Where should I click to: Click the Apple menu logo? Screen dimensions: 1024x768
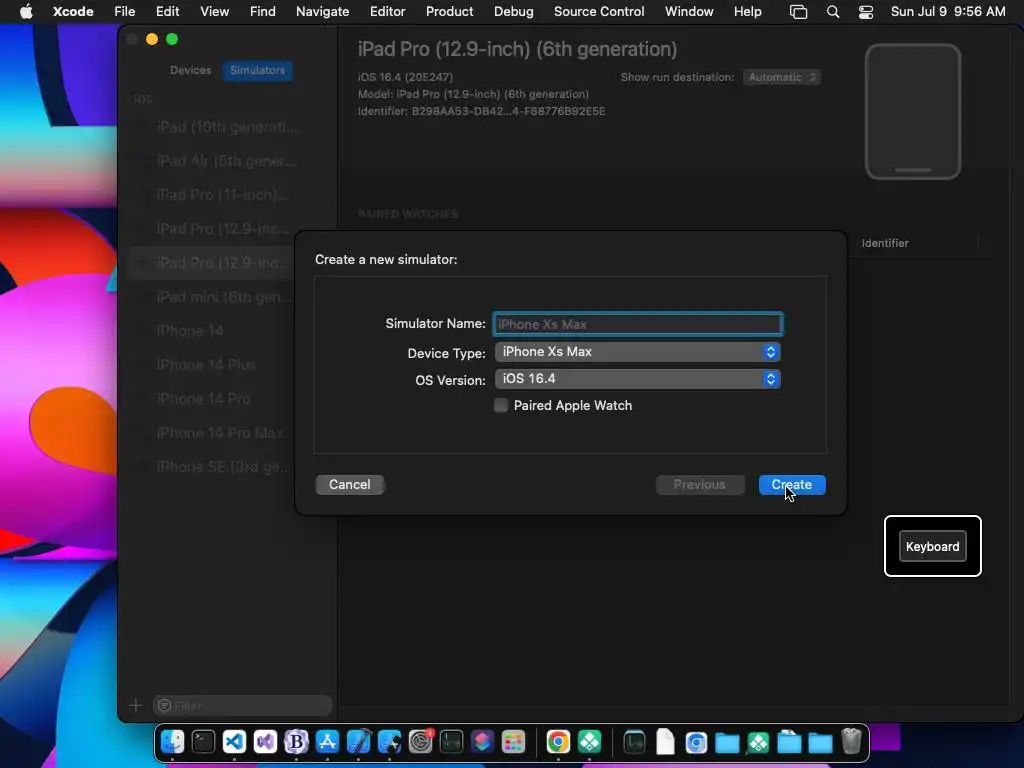point(26,12)
